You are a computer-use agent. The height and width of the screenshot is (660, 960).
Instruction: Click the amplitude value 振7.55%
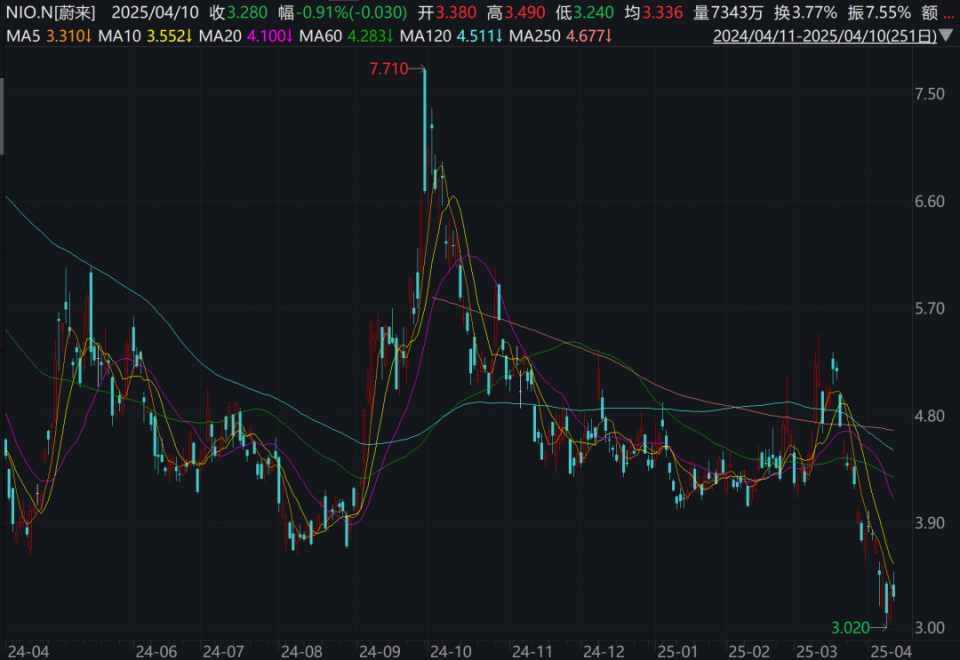point(879,12)
